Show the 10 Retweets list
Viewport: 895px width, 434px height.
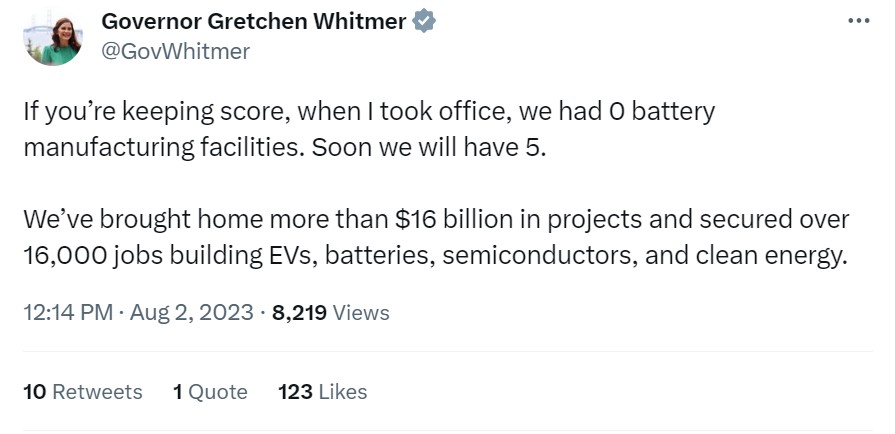[83, 392]
